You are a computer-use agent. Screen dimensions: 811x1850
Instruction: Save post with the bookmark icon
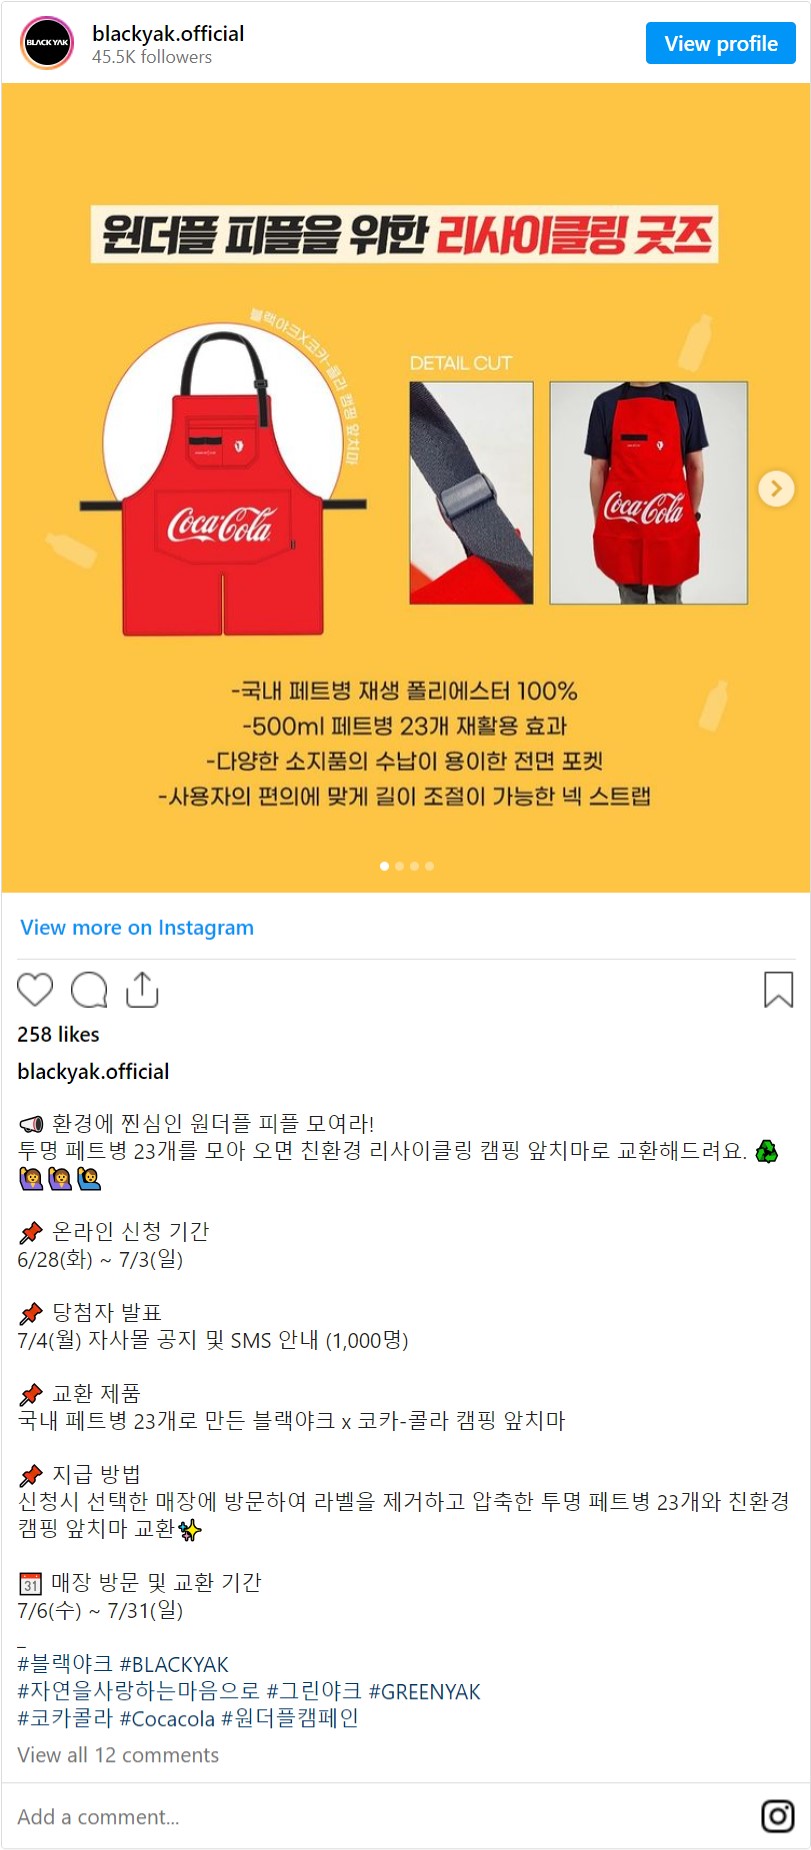point(778,989)
